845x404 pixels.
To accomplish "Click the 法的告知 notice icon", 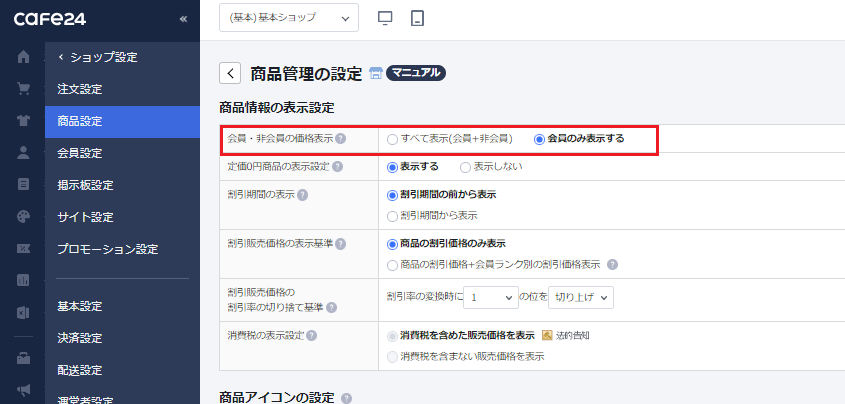I will (547, 336).
